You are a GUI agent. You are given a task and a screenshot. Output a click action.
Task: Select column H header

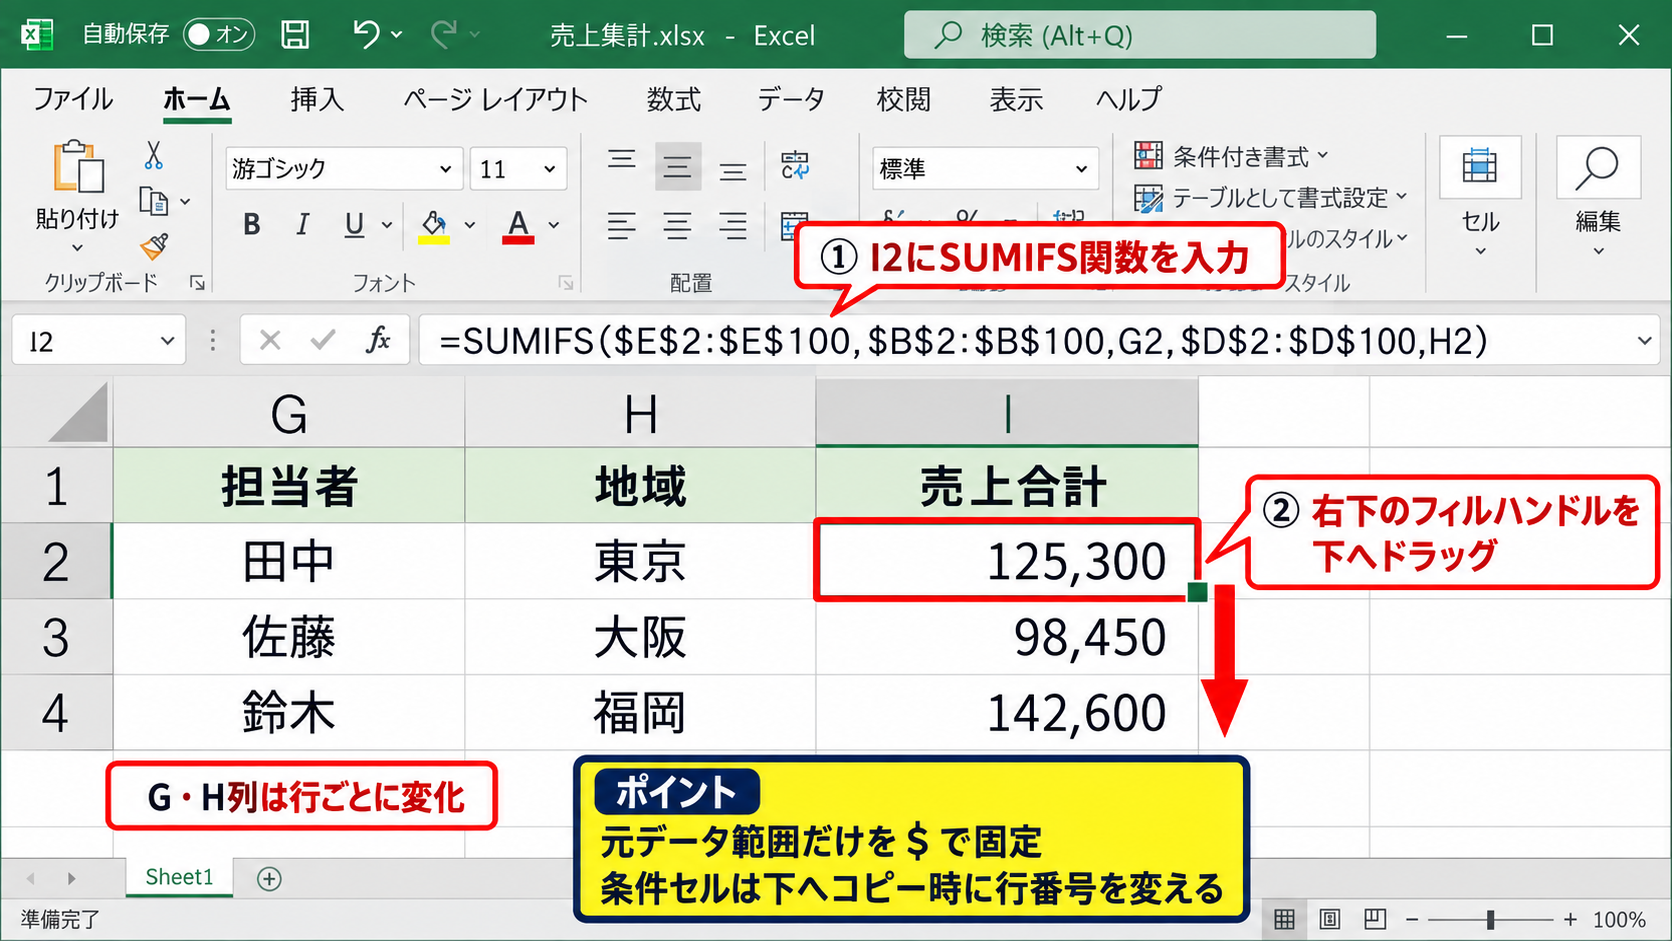point(641,413)
